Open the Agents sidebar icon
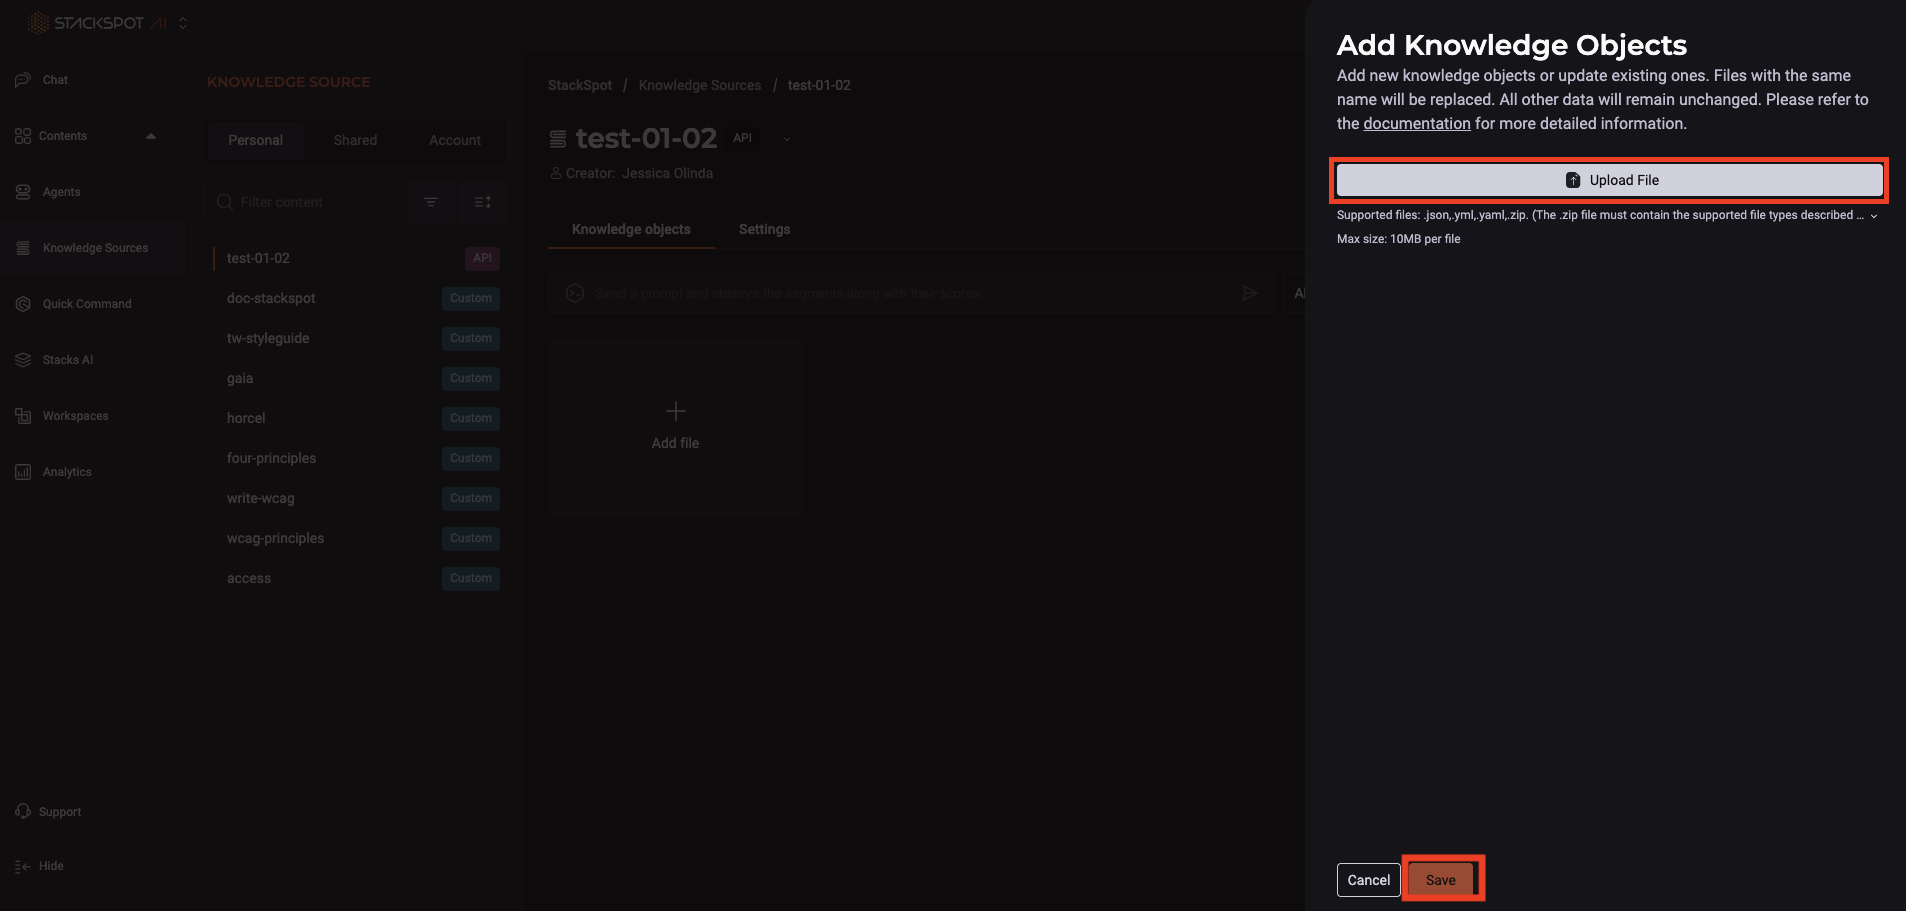 [23, 192]
